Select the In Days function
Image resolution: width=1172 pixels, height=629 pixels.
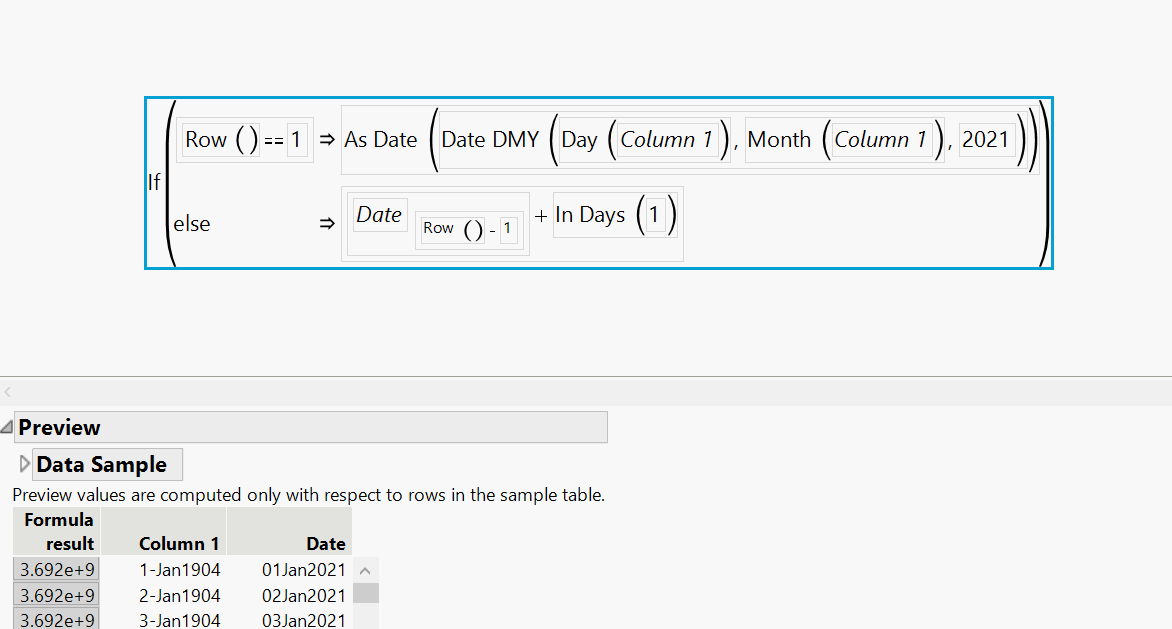pyautogui.click(x=590, y=215)
